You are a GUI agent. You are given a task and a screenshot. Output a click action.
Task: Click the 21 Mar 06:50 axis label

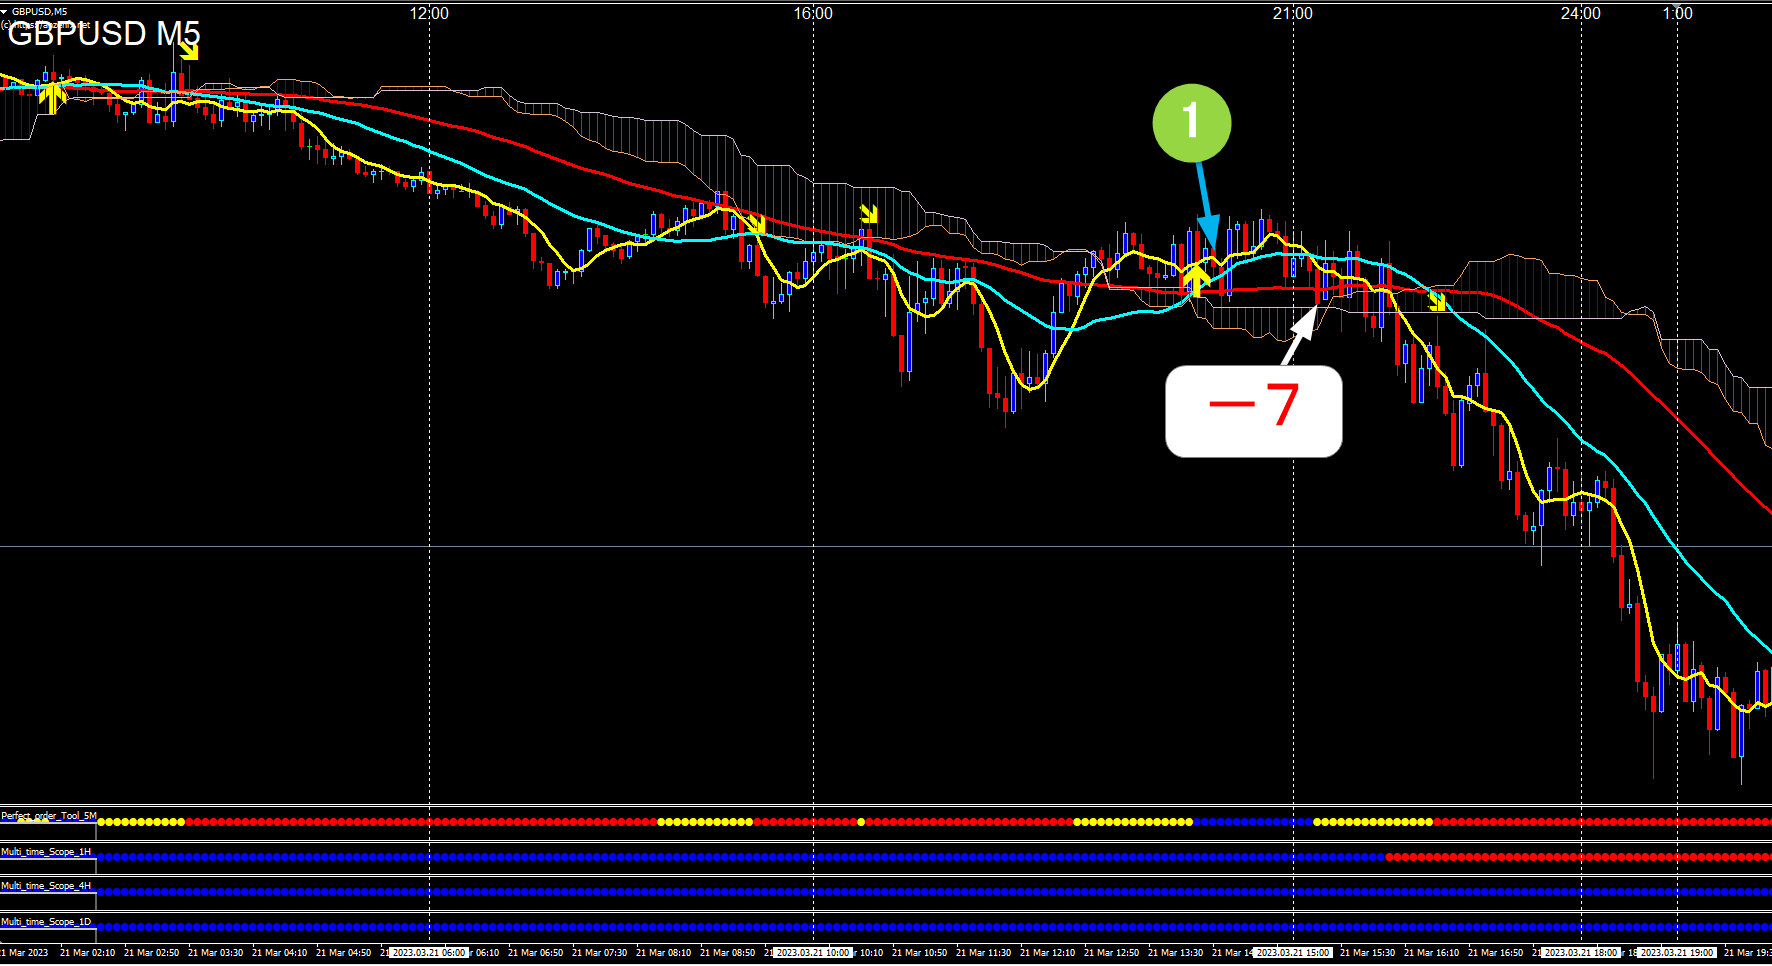[x=535, y=953]
